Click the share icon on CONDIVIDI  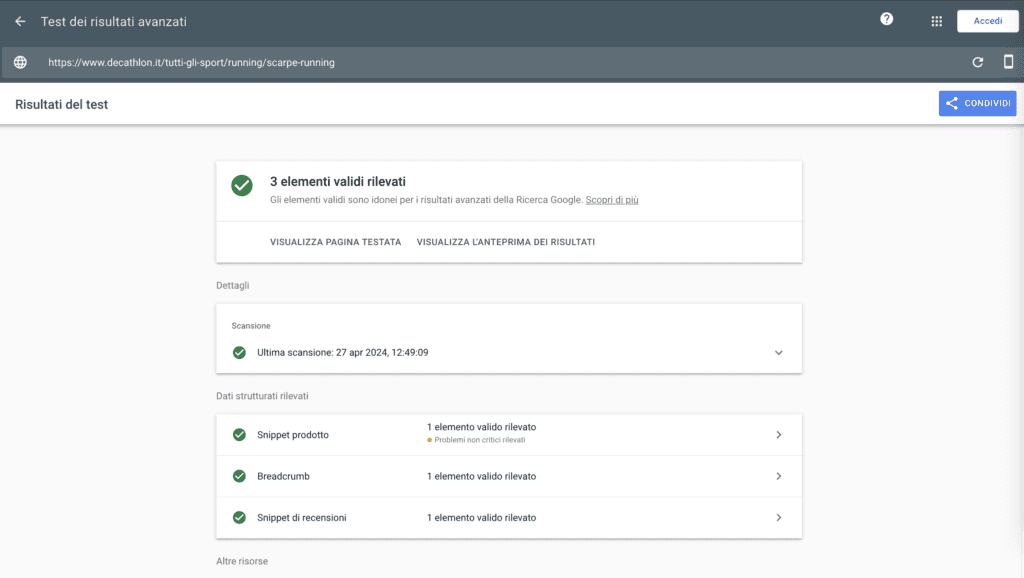click(x=952, y=103)
